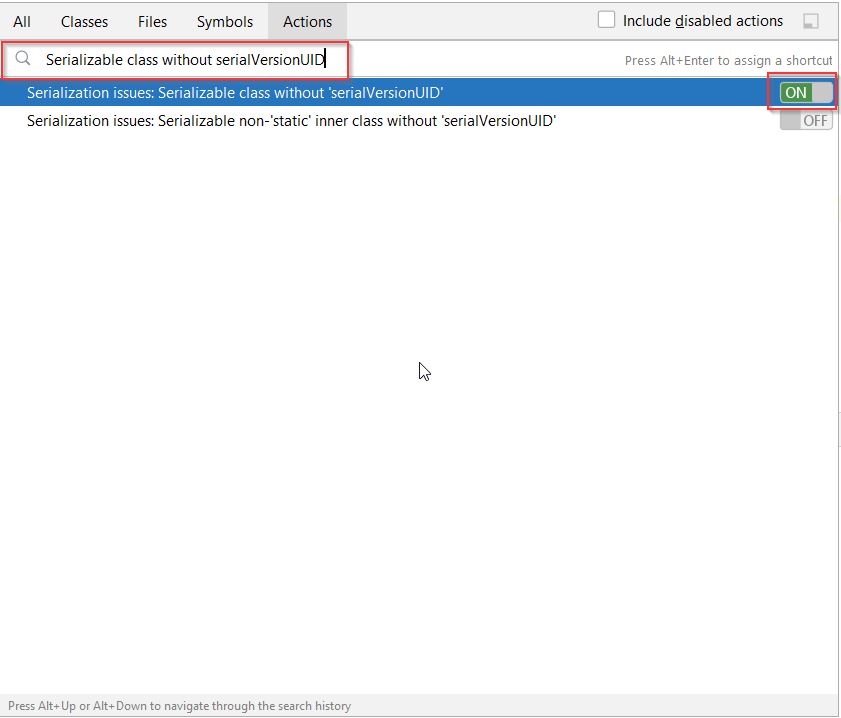Place caret after 'serialVersionUID' in the search box

point(326,60)
